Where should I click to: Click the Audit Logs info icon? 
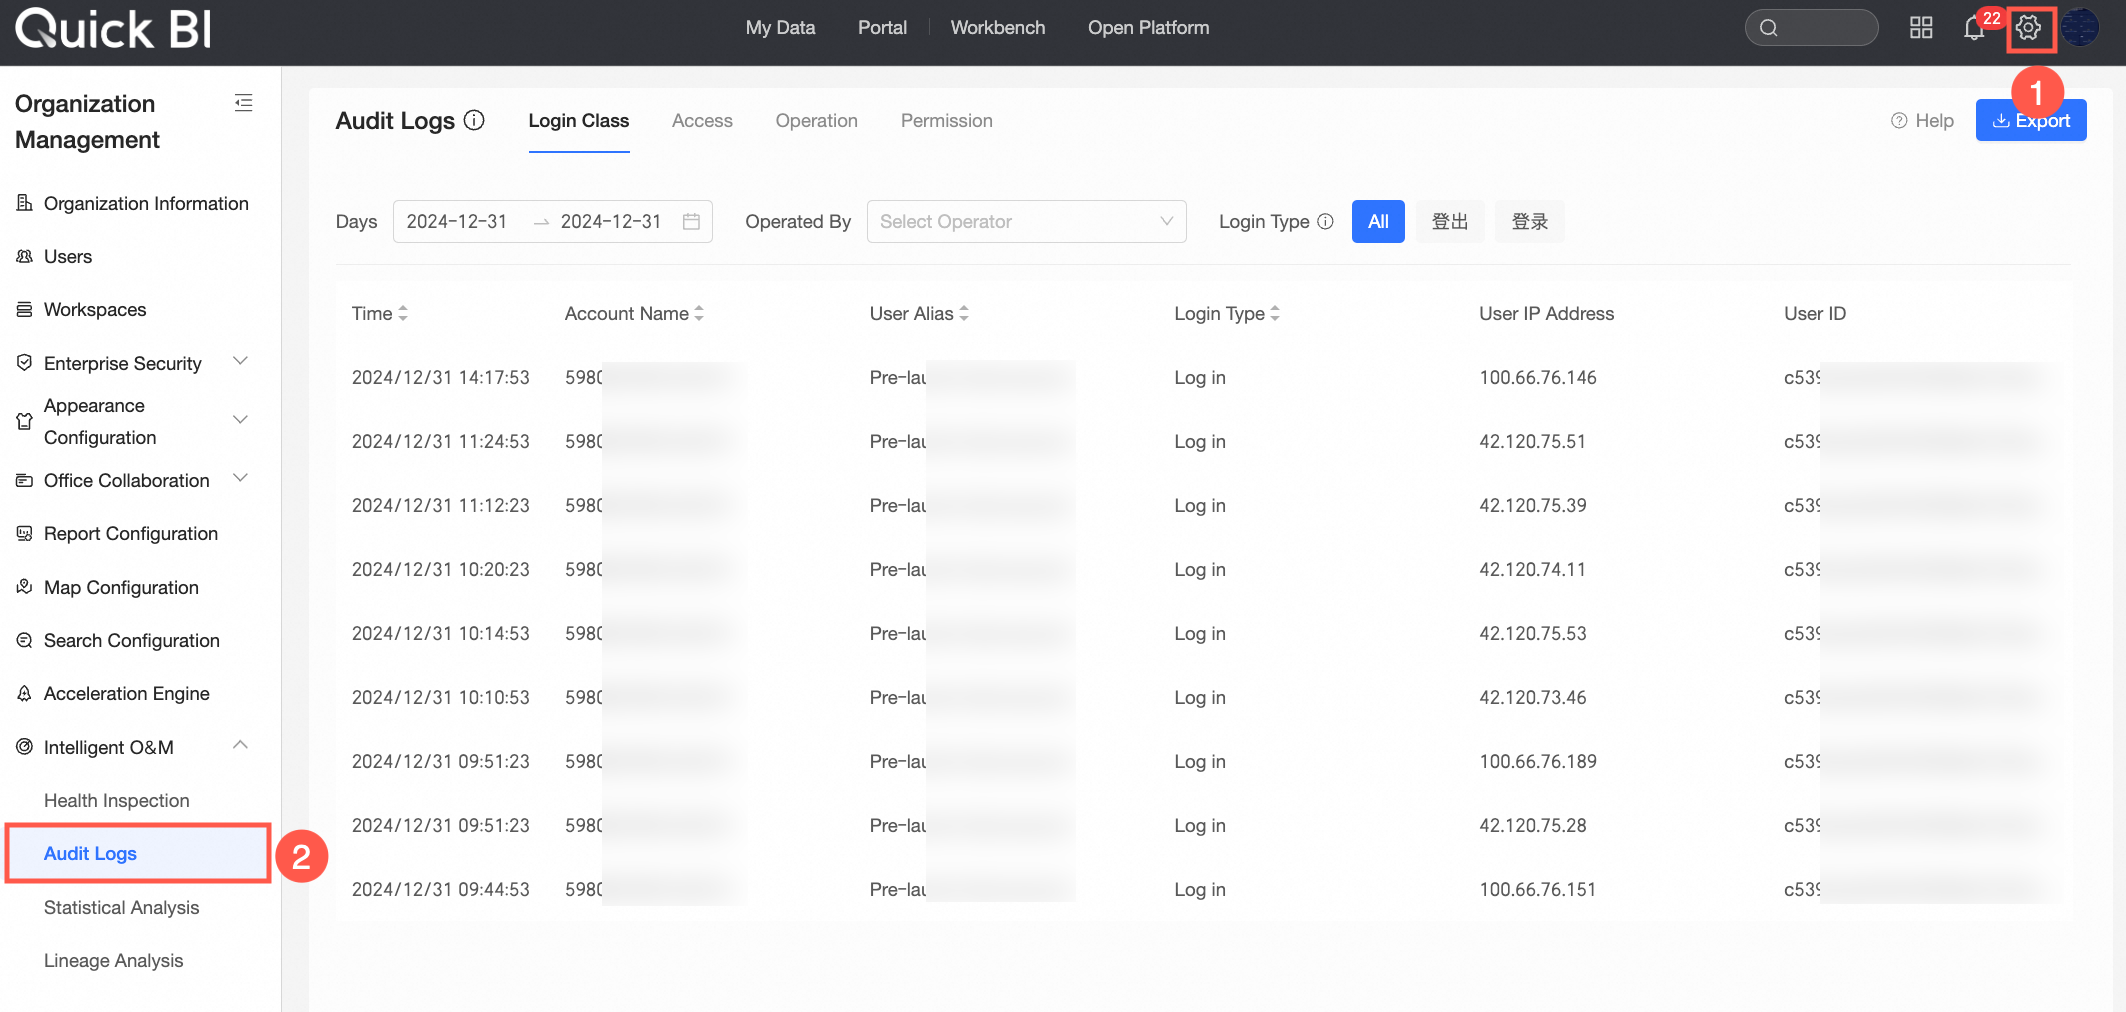pyautogui.click(x=475, y=120)
